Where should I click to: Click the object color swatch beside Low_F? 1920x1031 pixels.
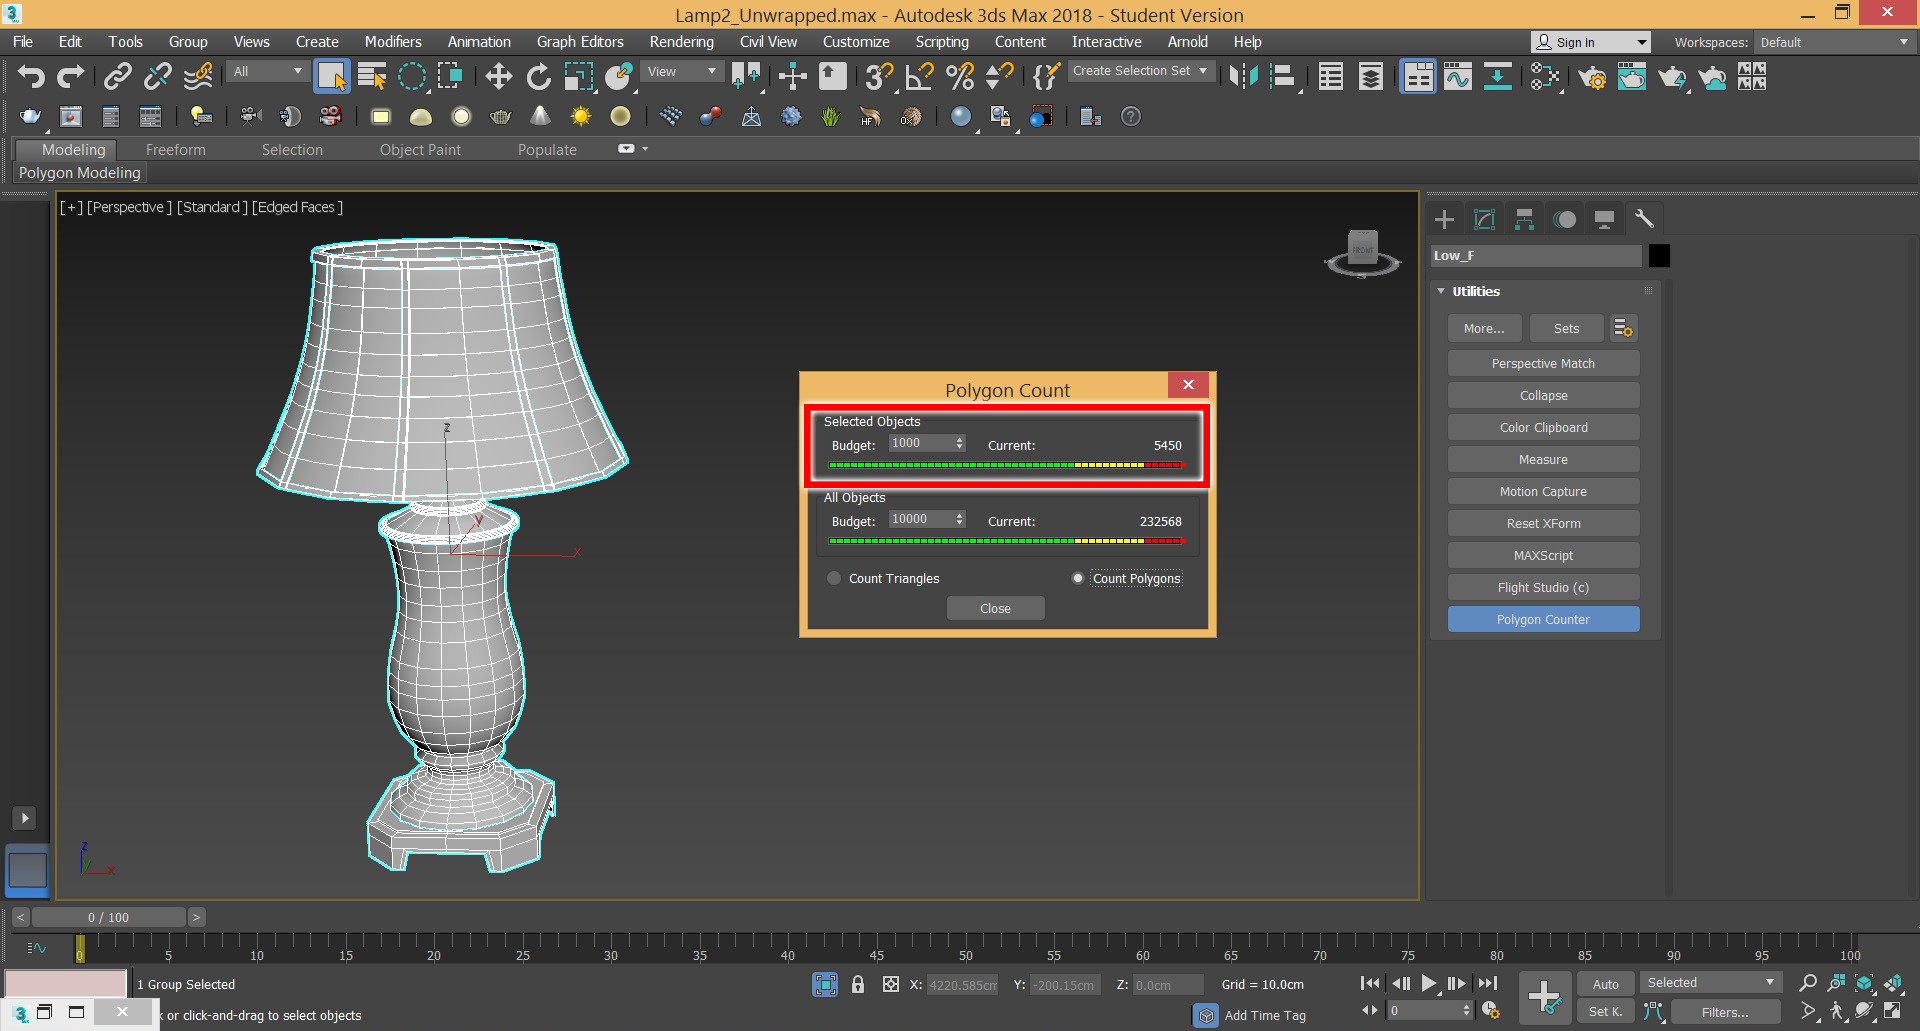point(1659,255)
